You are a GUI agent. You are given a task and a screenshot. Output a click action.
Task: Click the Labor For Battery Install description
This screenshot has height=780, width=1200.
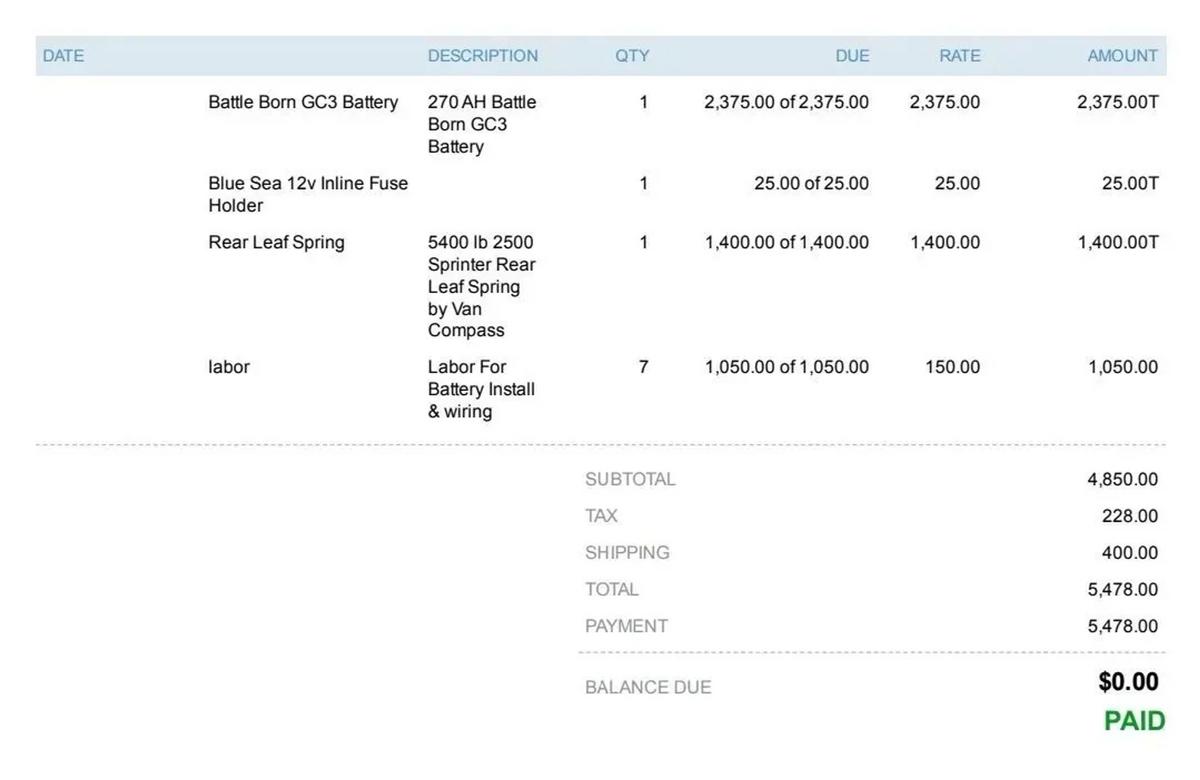(x=481, y=389)
